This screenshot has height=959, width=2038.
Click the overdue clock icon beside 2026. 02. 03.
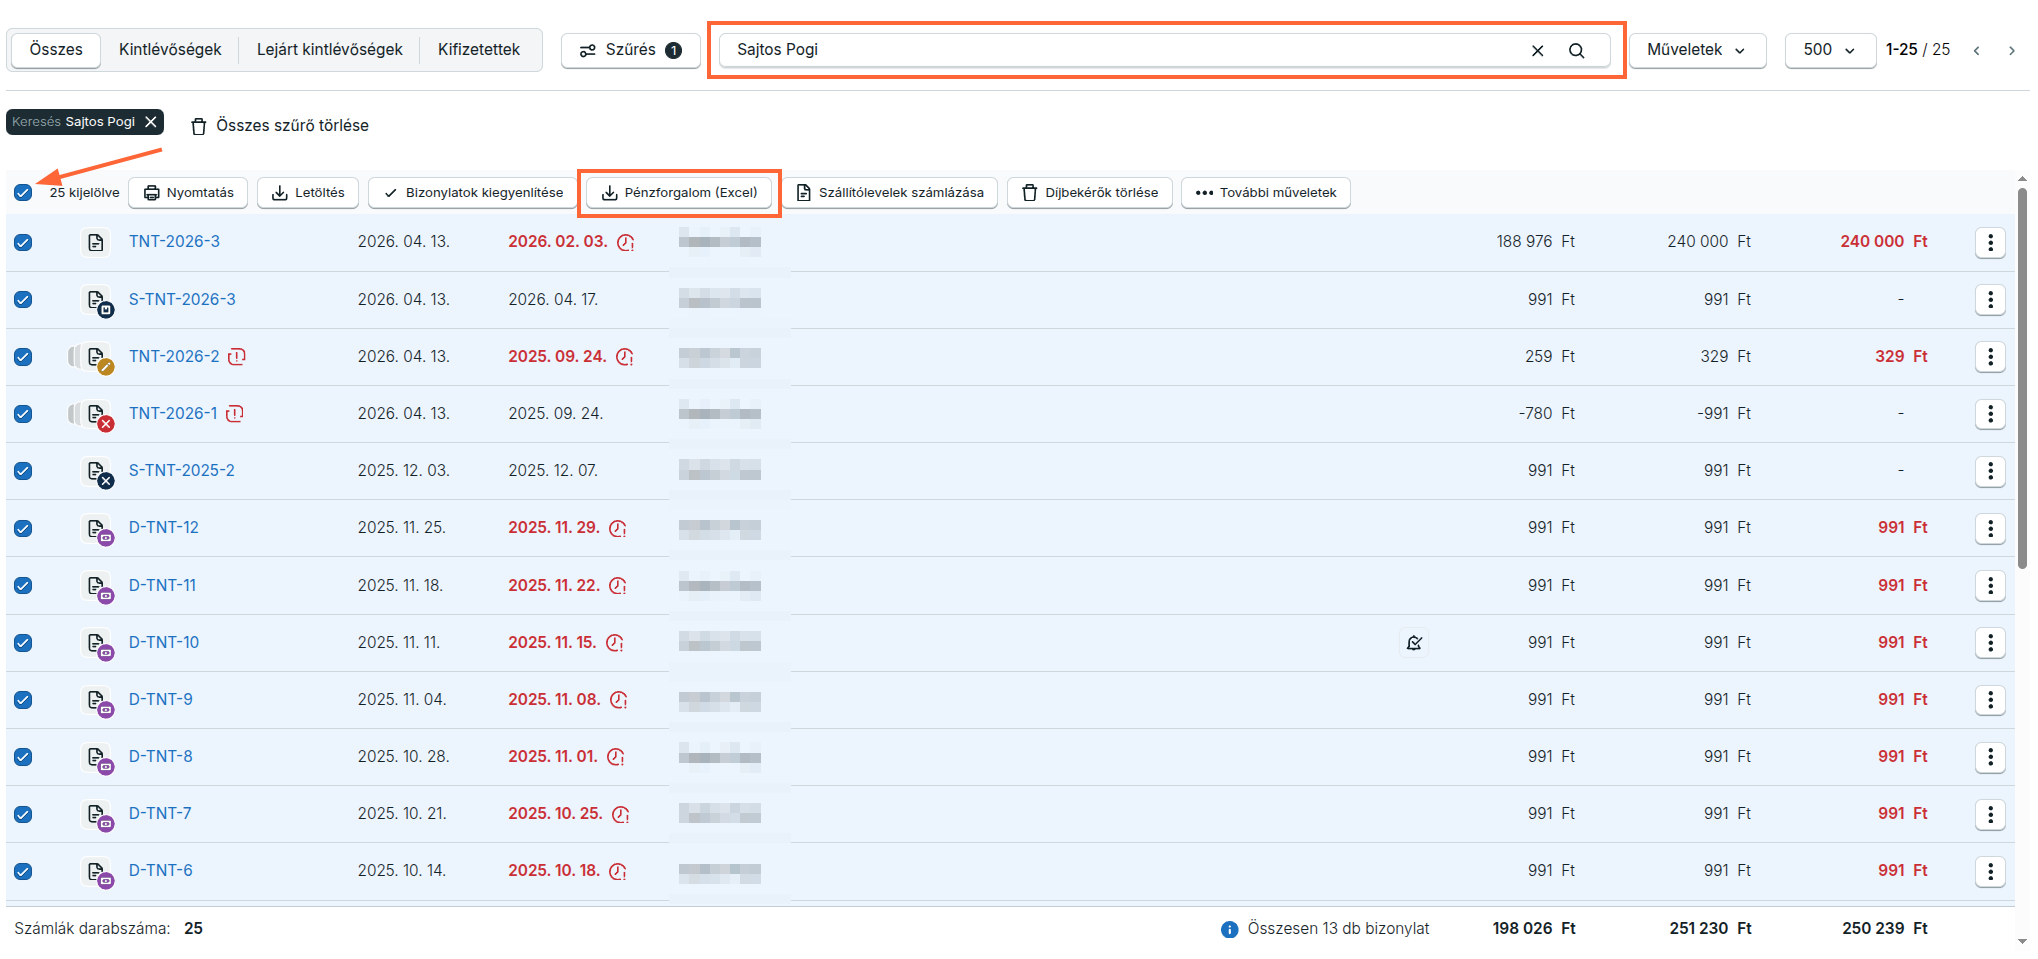(x=626, y=242)
